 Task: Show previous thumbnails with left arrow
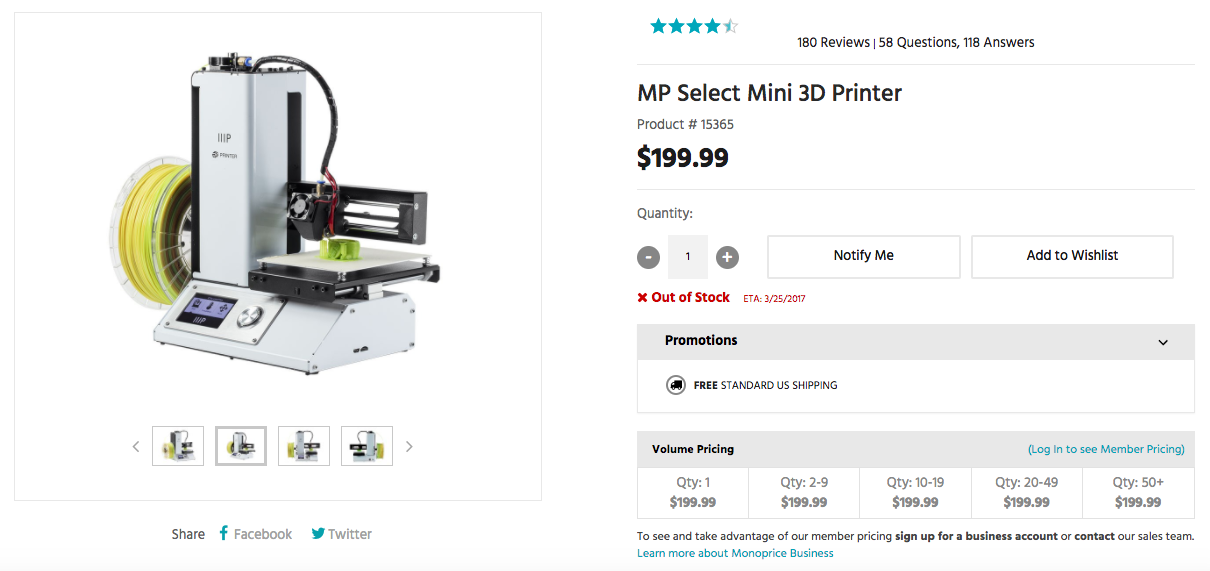[136, 447]
